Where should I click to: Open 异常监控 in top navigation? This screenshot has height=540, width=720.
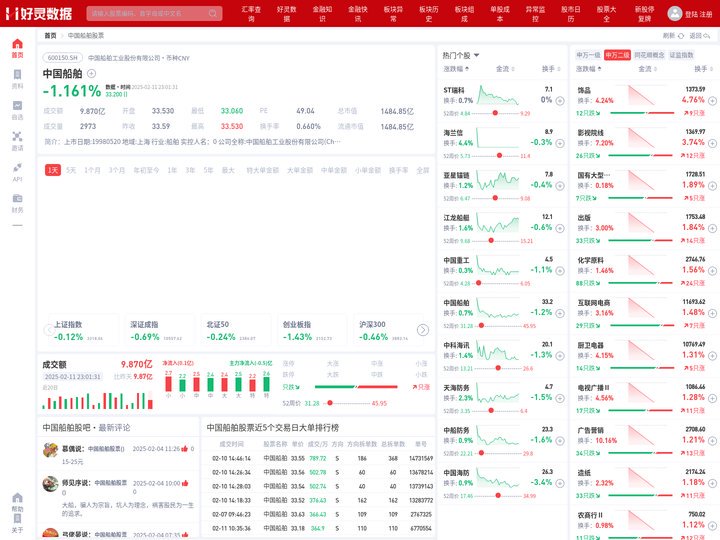pos(535,14)
